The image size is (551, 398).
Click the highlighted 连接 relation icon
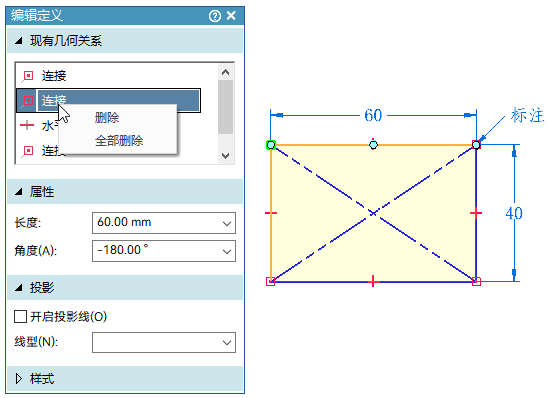[x=27, y=101]
